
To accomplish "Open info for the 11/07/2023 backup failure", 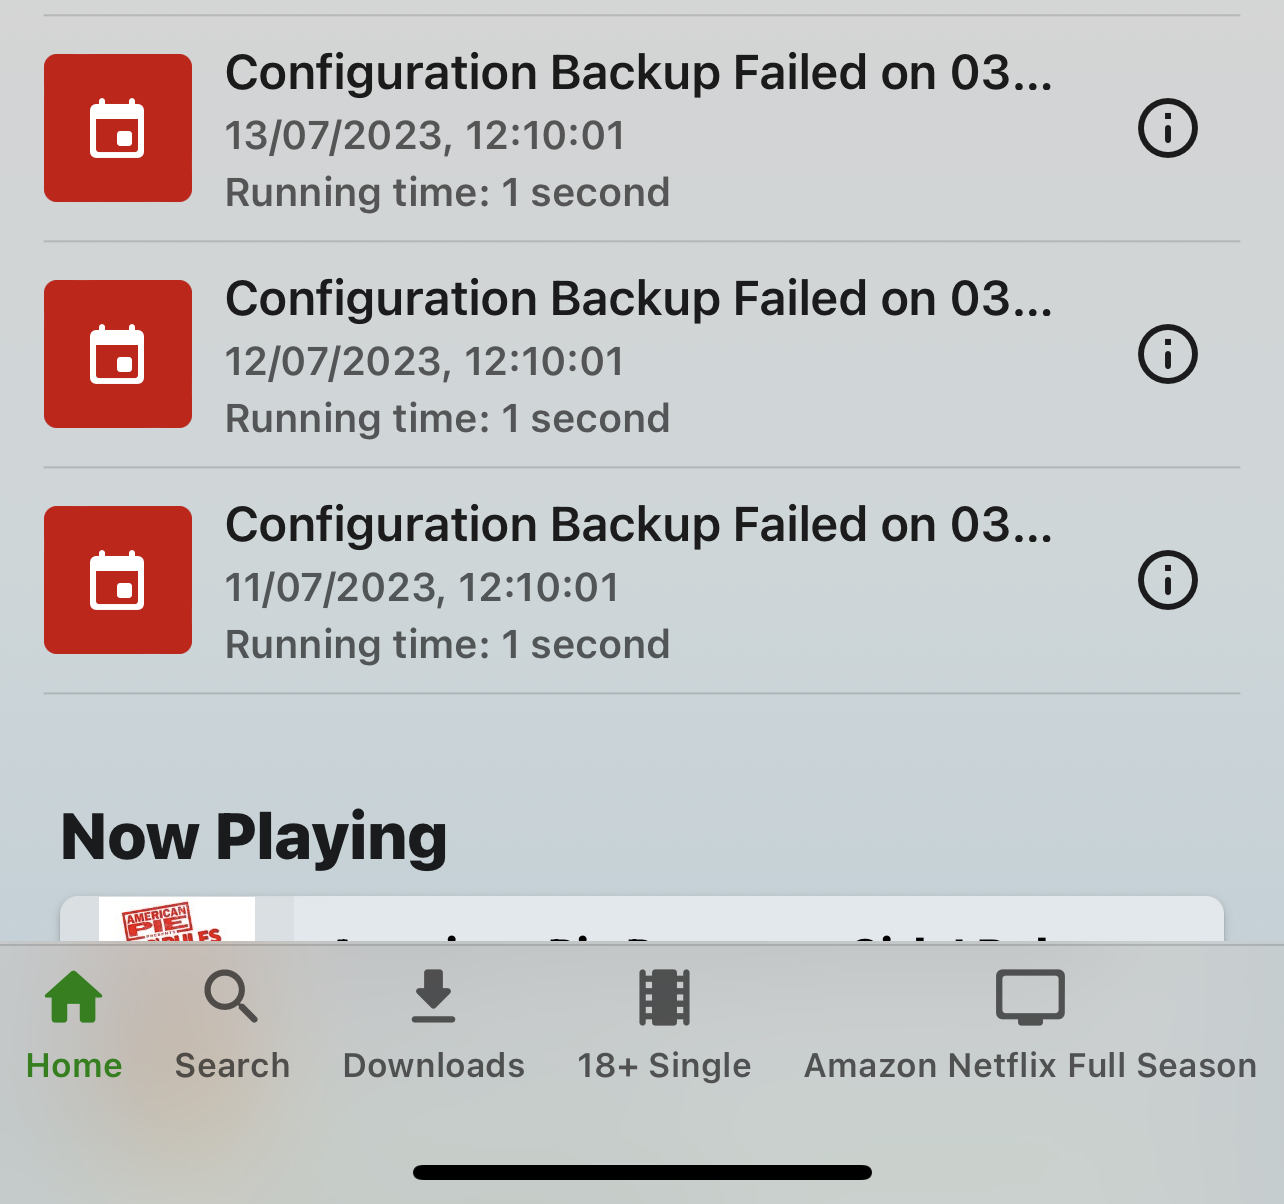I will 1167,580.
